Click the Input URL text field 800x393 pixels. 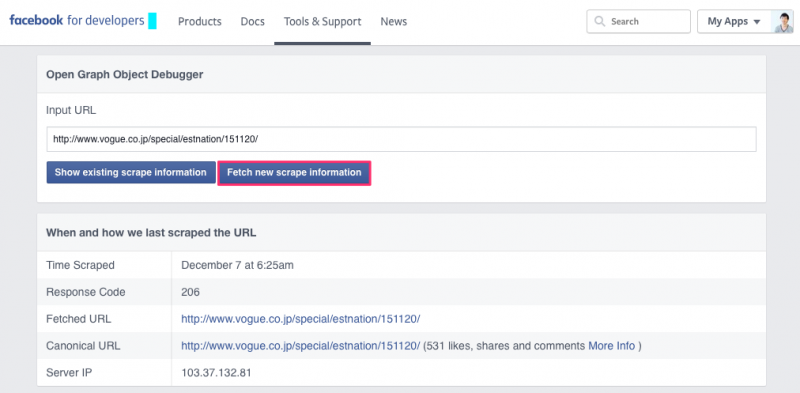(x=401, y=139)
